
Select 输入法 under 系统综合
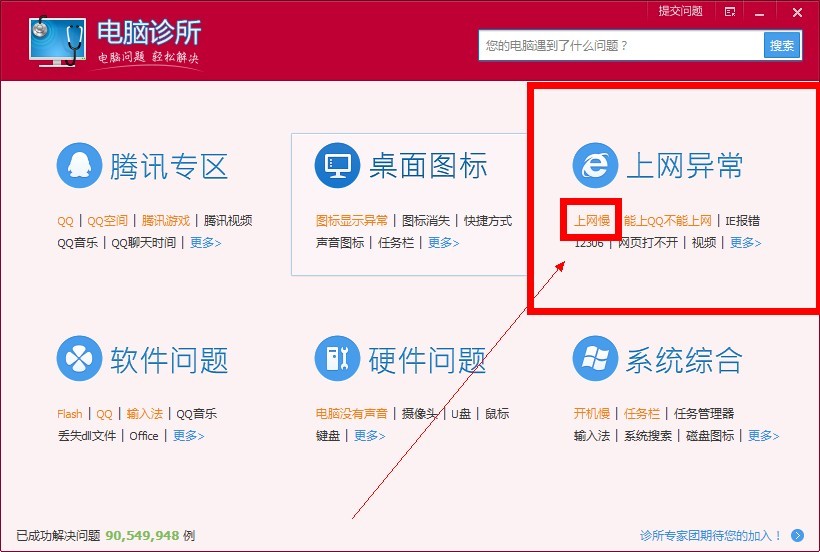click(x=592, y=436)
